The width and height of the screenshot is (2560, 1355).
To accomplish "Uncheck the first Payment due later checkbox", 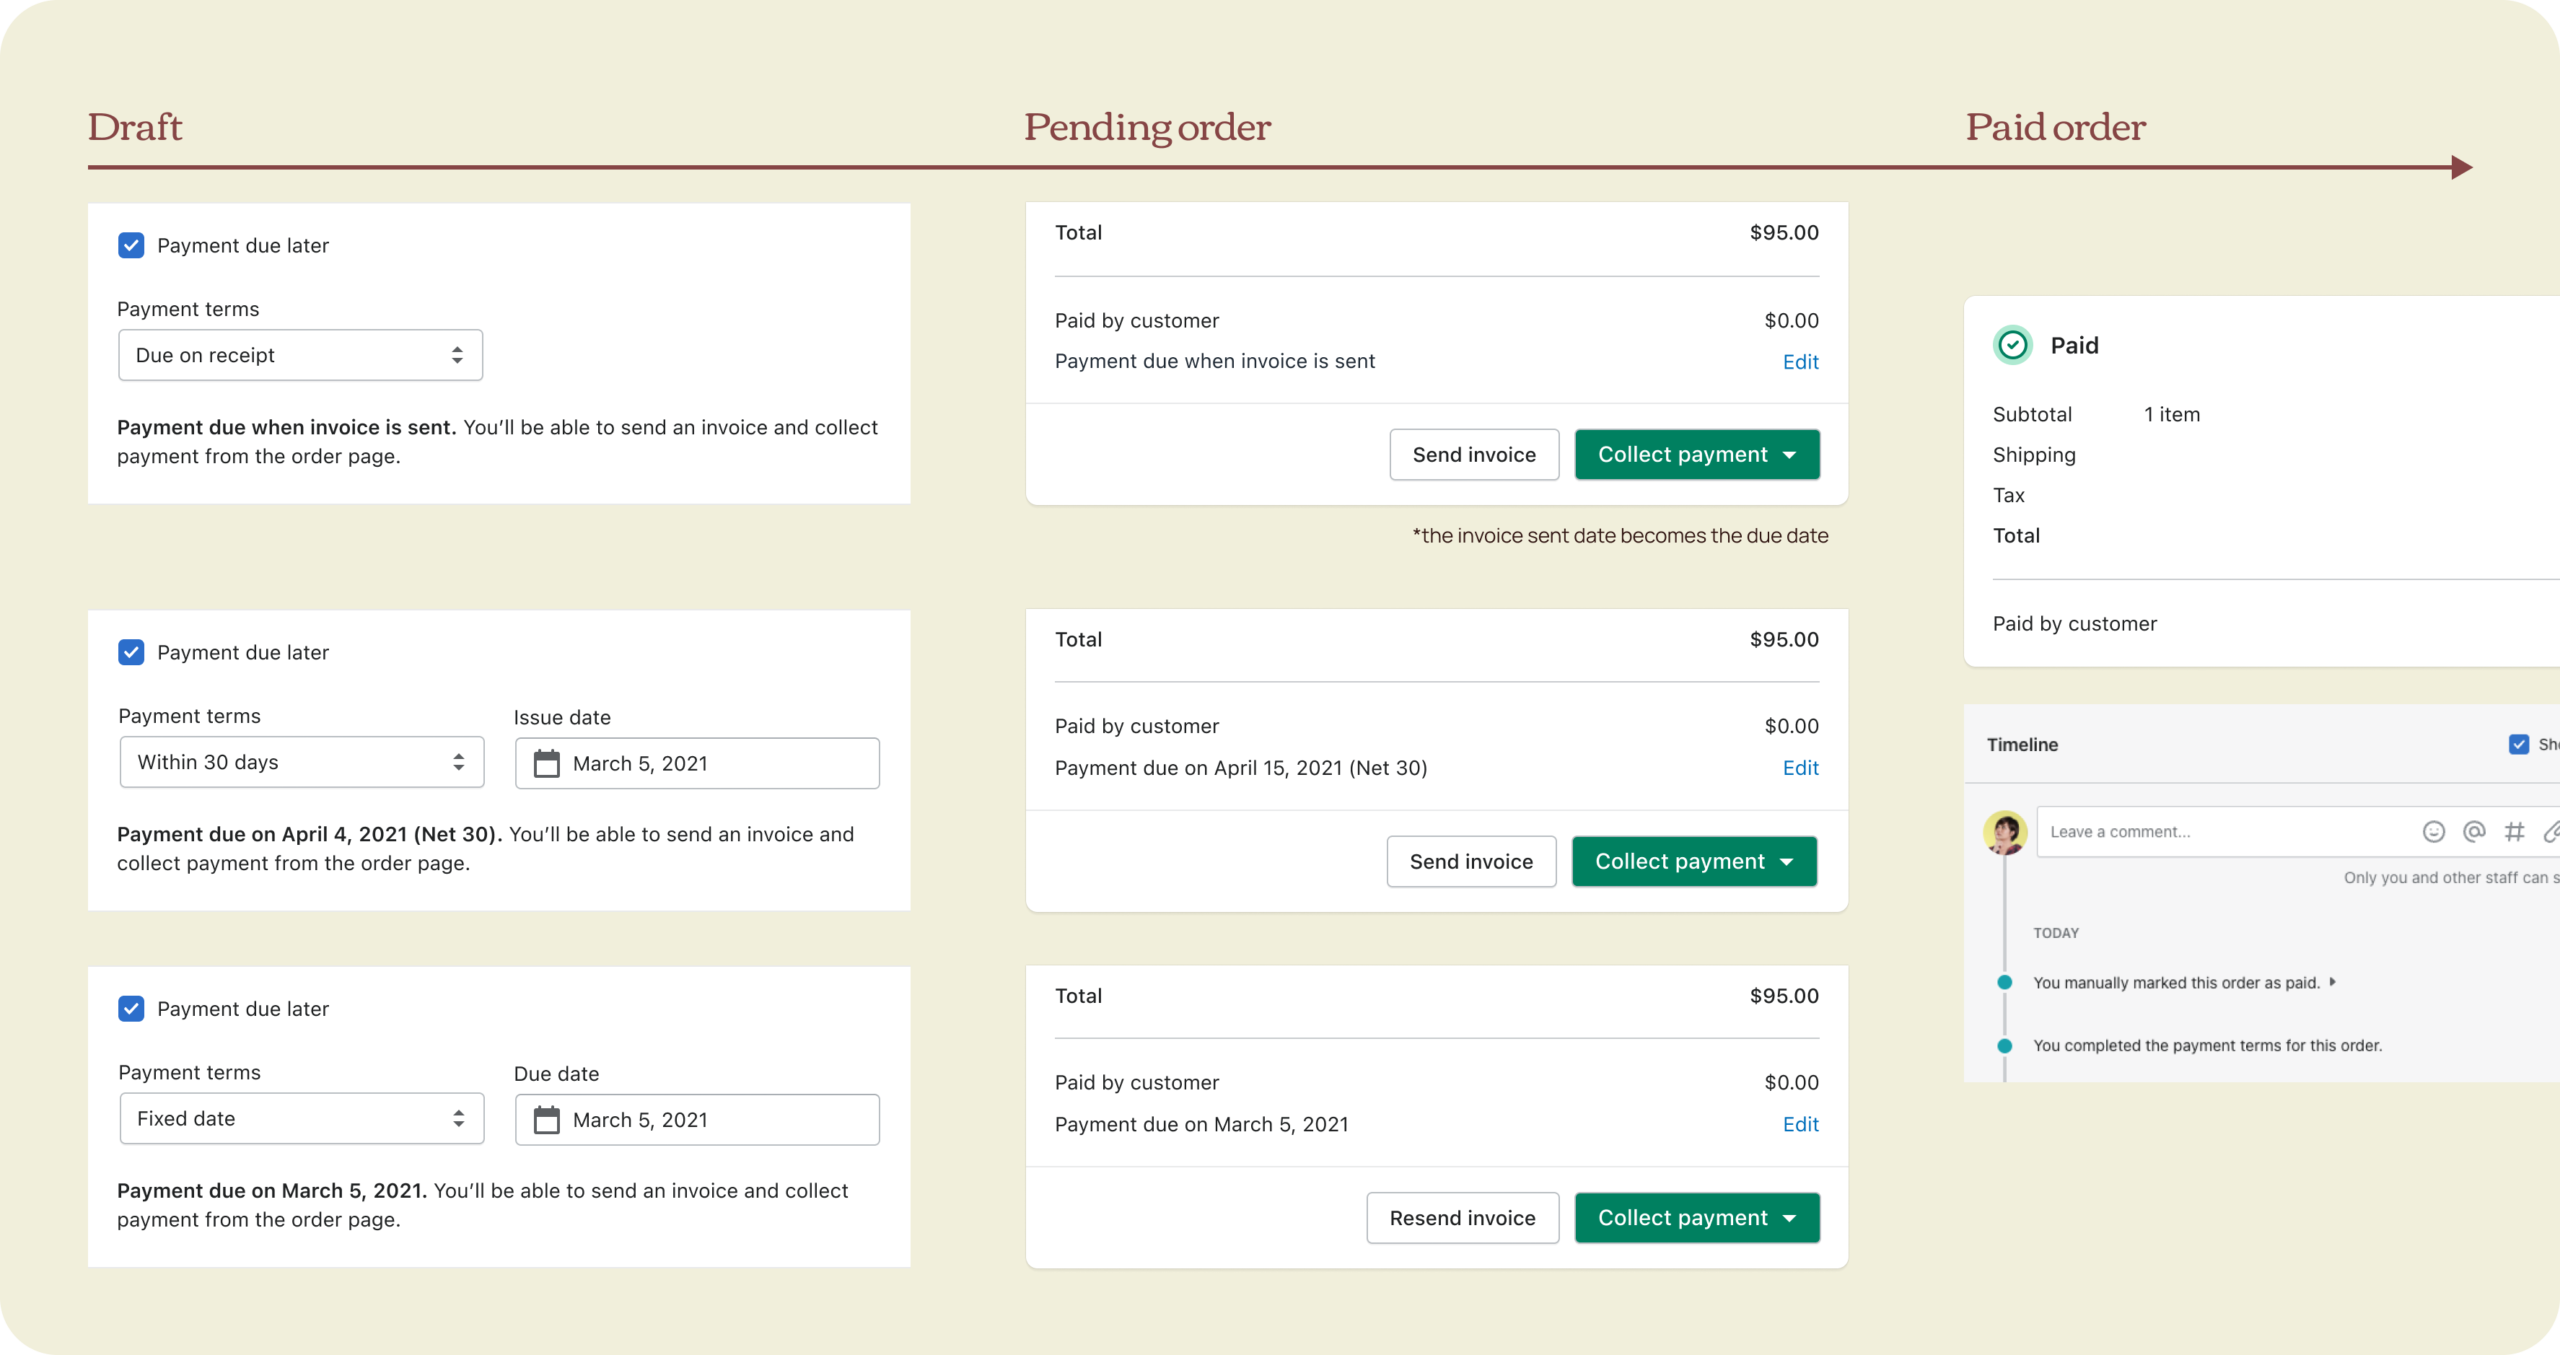I will pyautogui.click(x=131, y=245).
